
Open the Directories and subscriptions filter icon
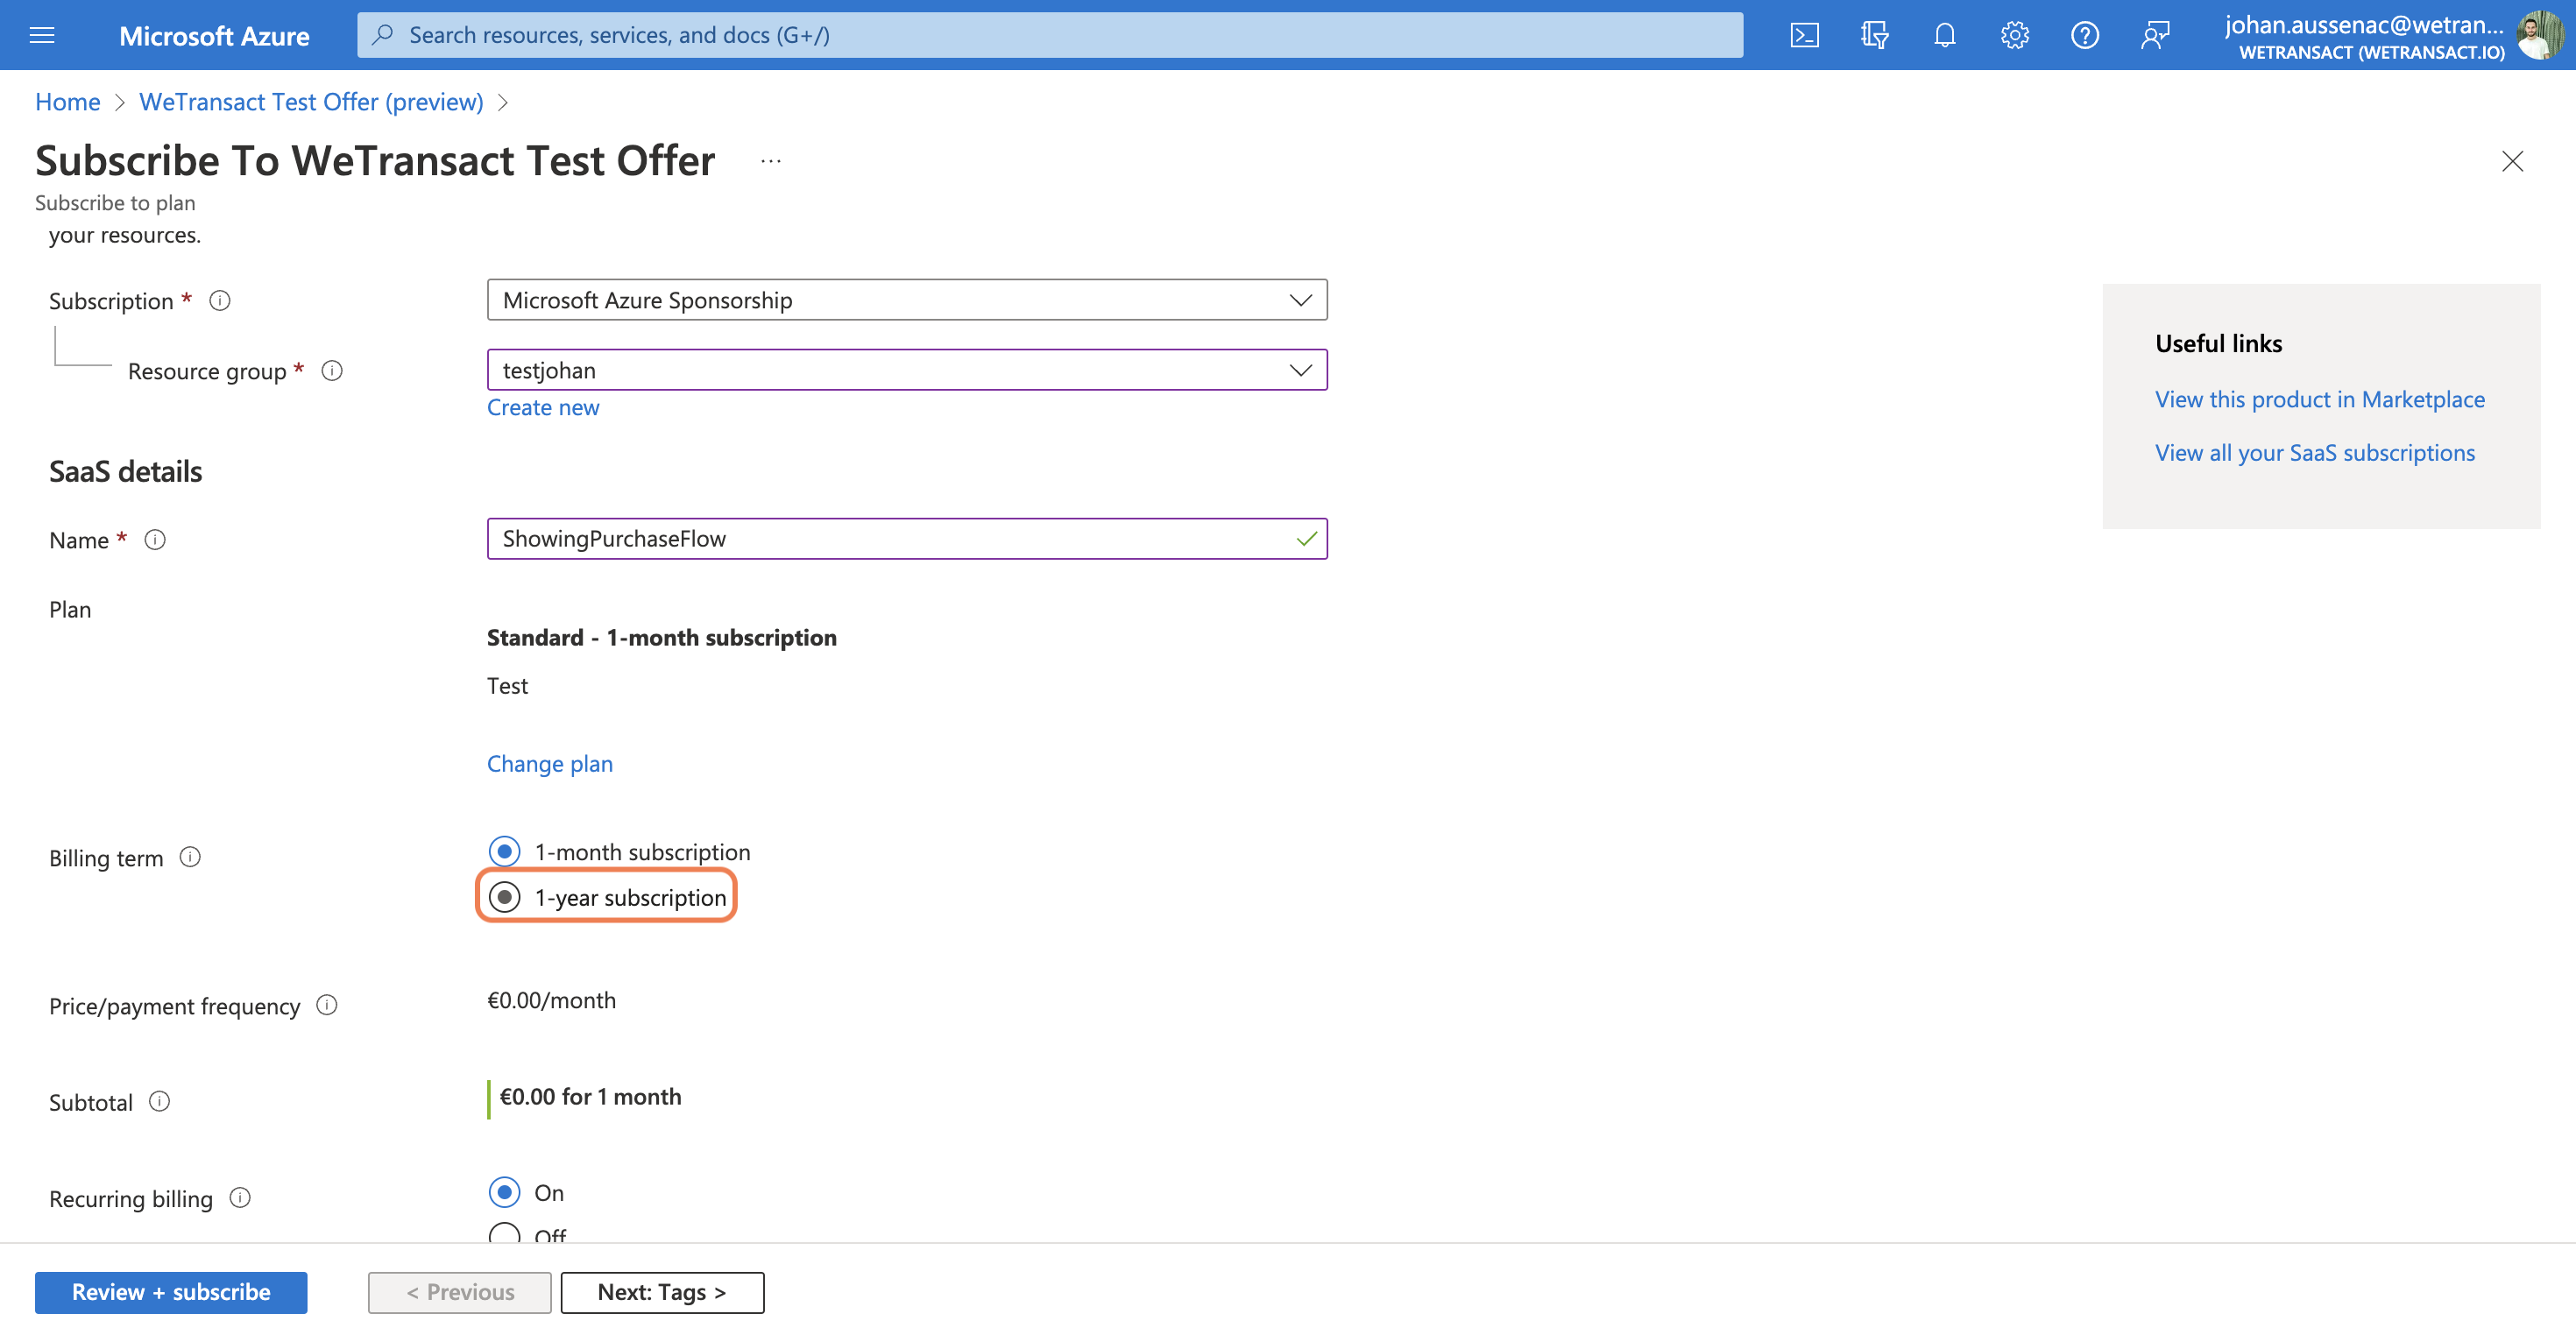click(1874, 35)
